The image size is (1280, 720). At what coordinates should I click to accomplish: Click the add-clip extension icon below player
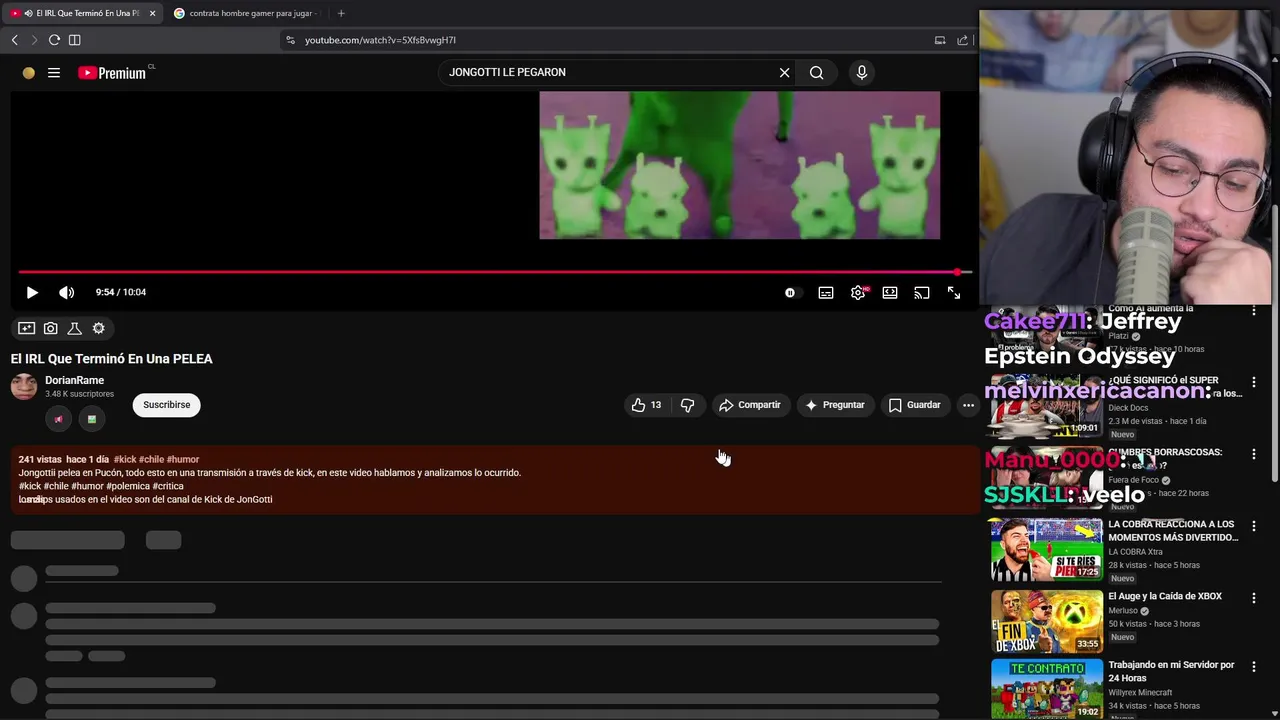point(27,328)
